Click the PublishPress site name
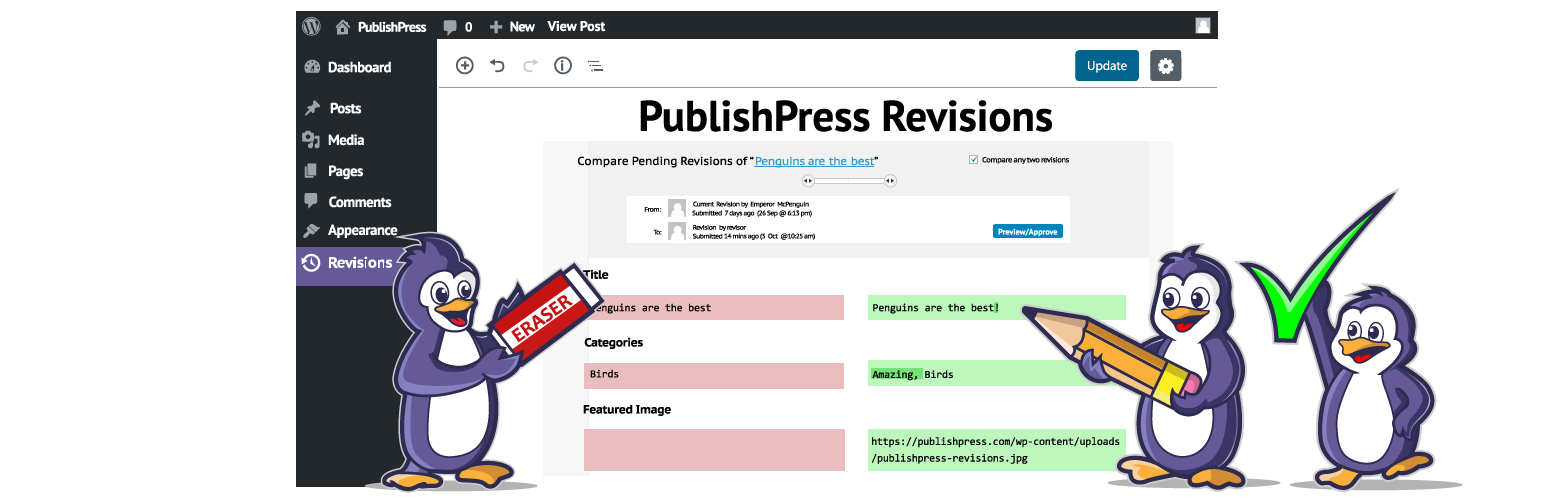 tap(392, 27)
